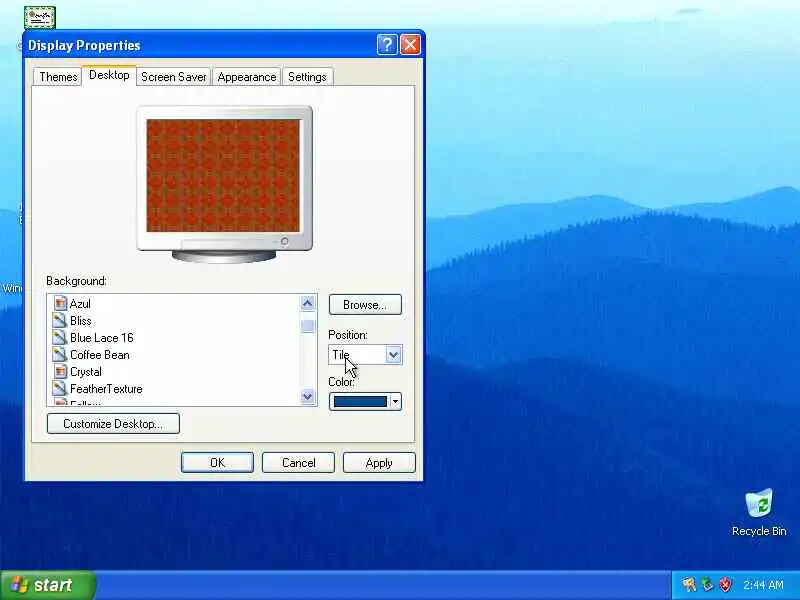Click the background list scroll down arrow
Screen dimensions: 800x600
307,396
